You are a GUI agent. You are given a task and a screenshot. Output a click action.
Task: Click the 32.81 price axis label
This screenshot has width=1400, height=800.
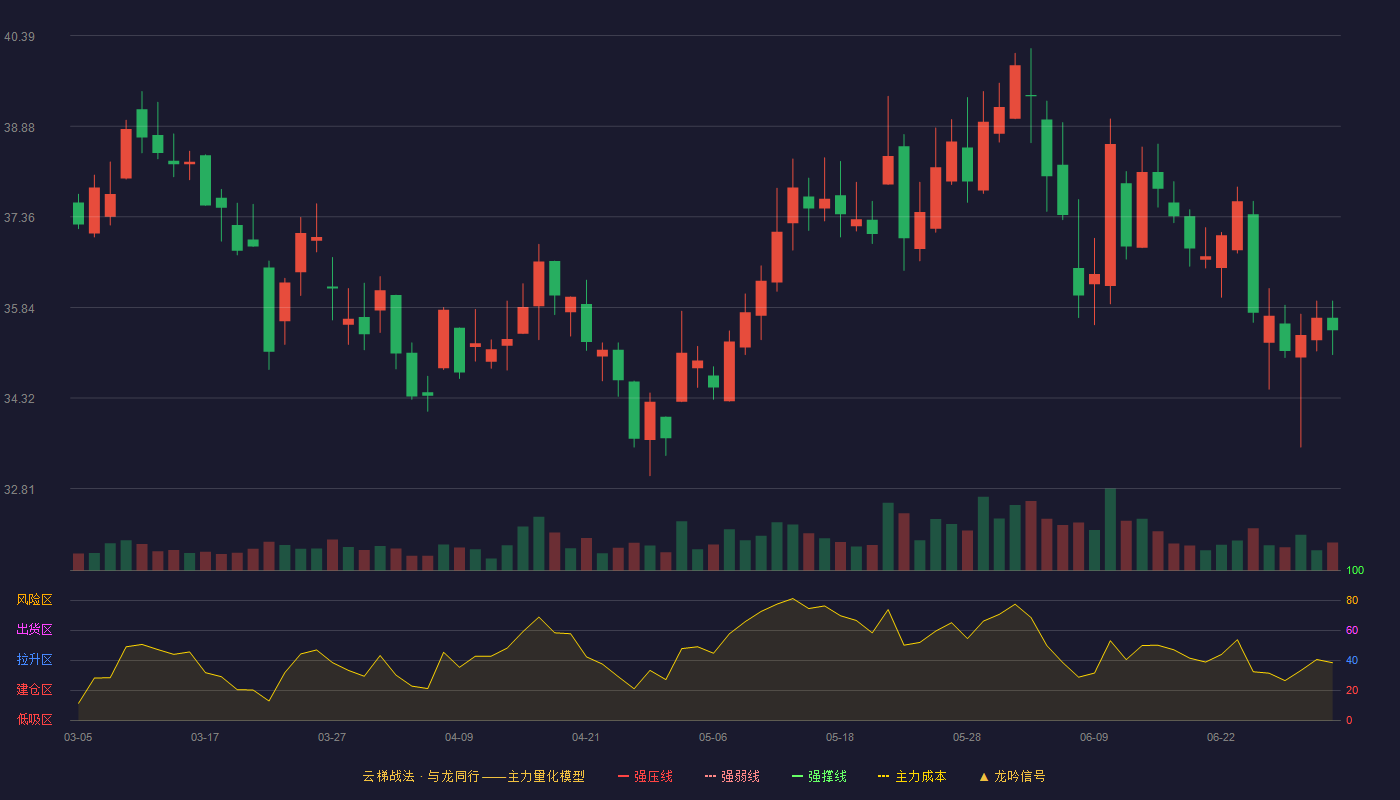coord(20,489)
